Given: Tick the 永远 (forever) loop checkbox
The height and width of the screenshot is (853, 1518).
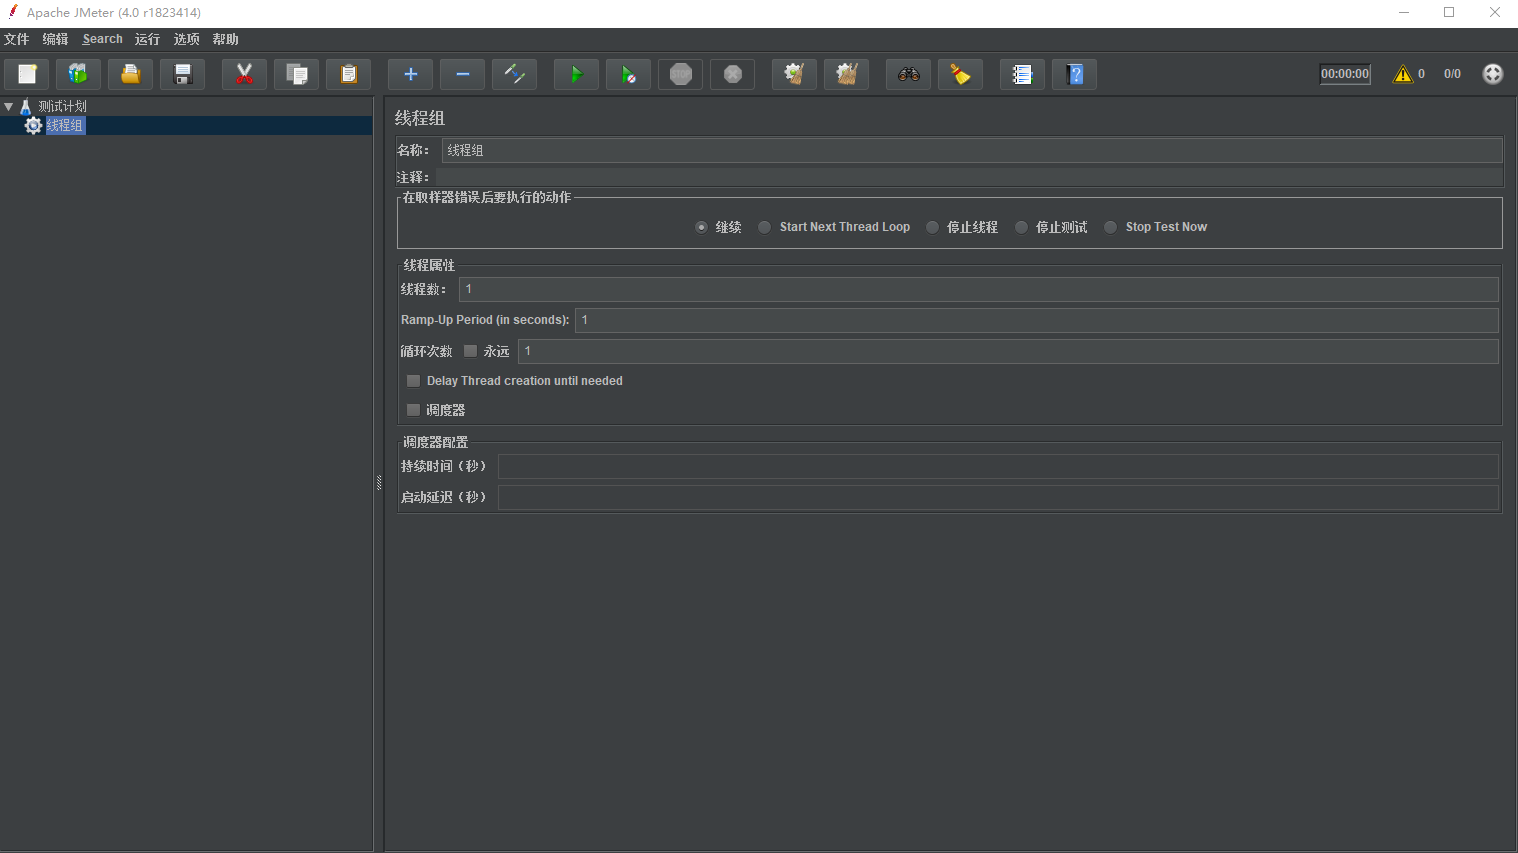Looking at the screenshot, I should point(471,351).
